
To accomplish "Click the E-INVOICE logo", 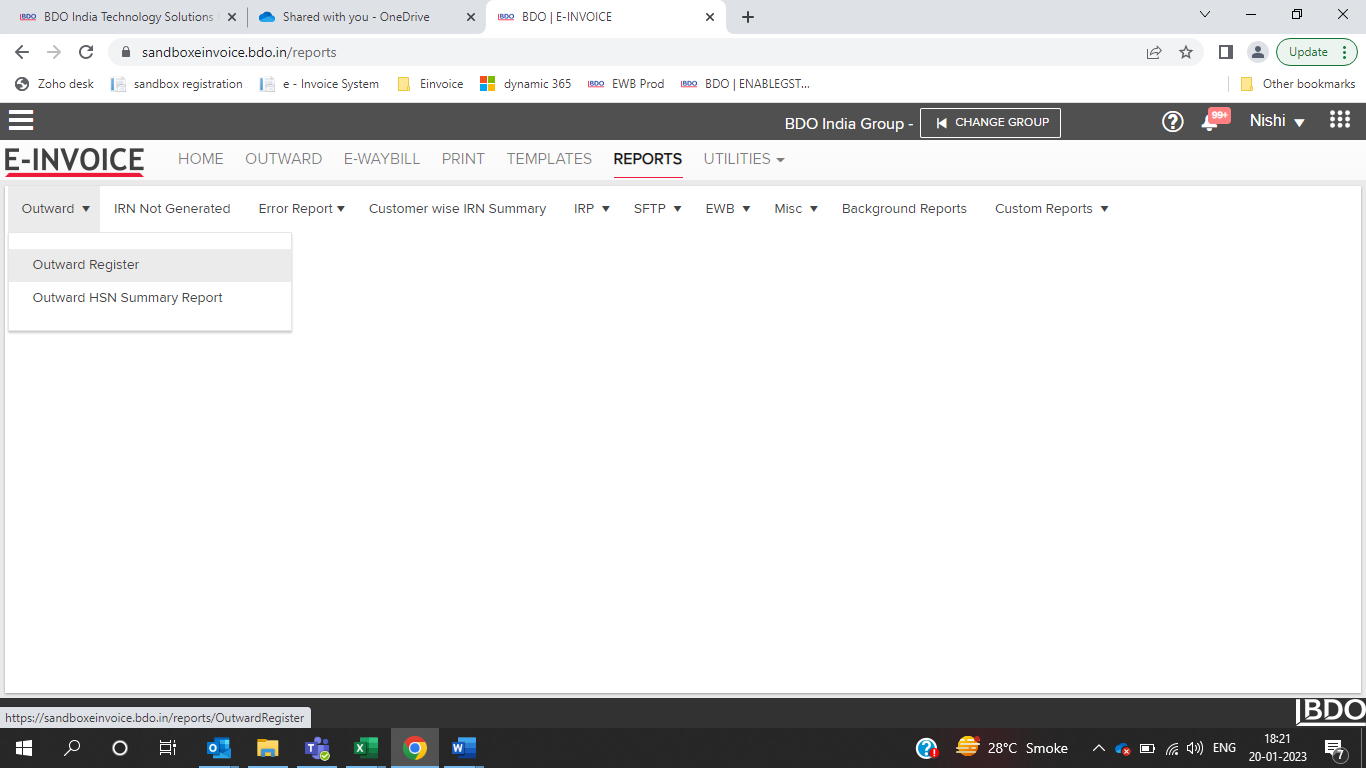I will coord(73,161).
